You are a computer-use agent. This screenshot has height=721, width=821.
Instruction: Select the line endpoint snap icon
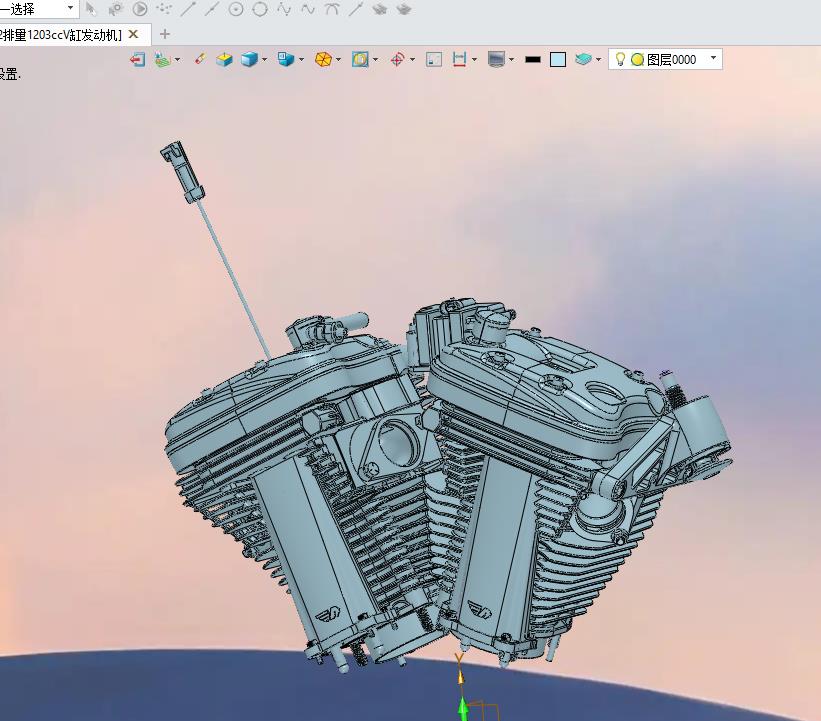(x=187, y=9)
